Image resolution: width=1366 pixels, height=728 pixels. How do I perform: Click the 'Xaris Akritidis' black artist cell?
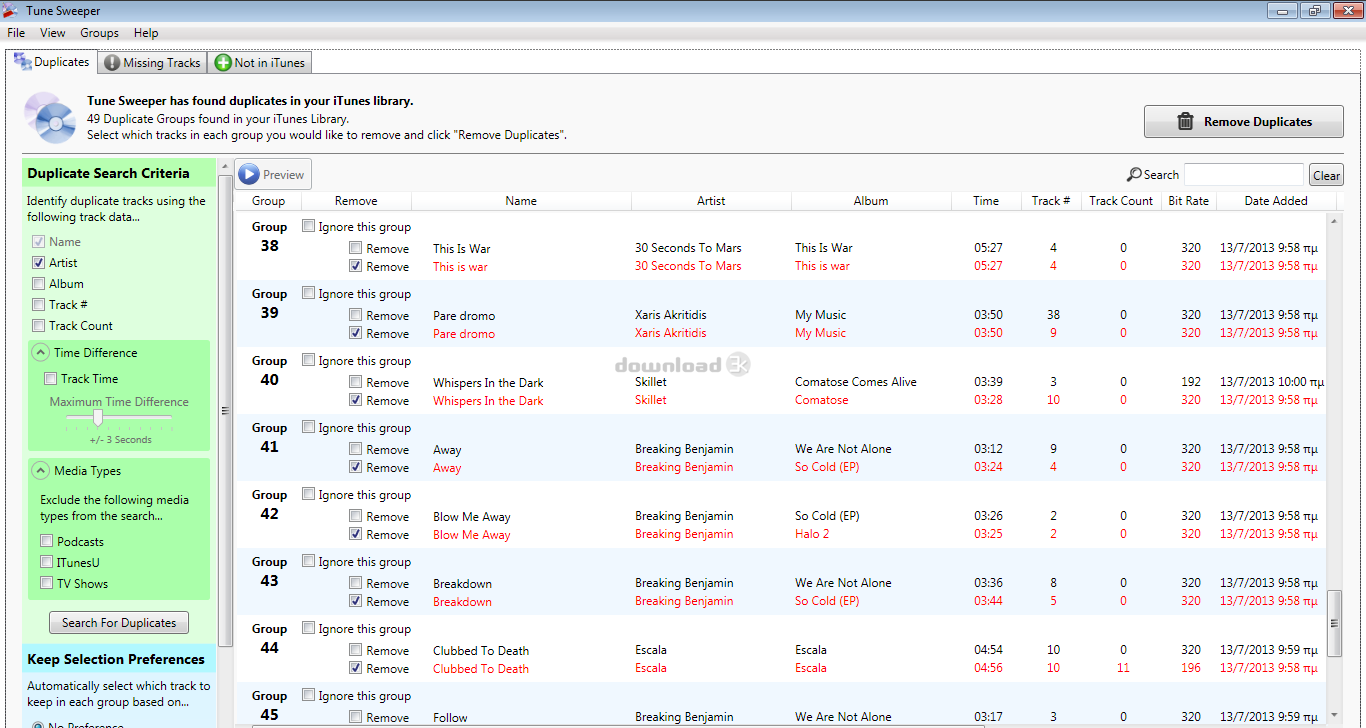tap(670, 315)
